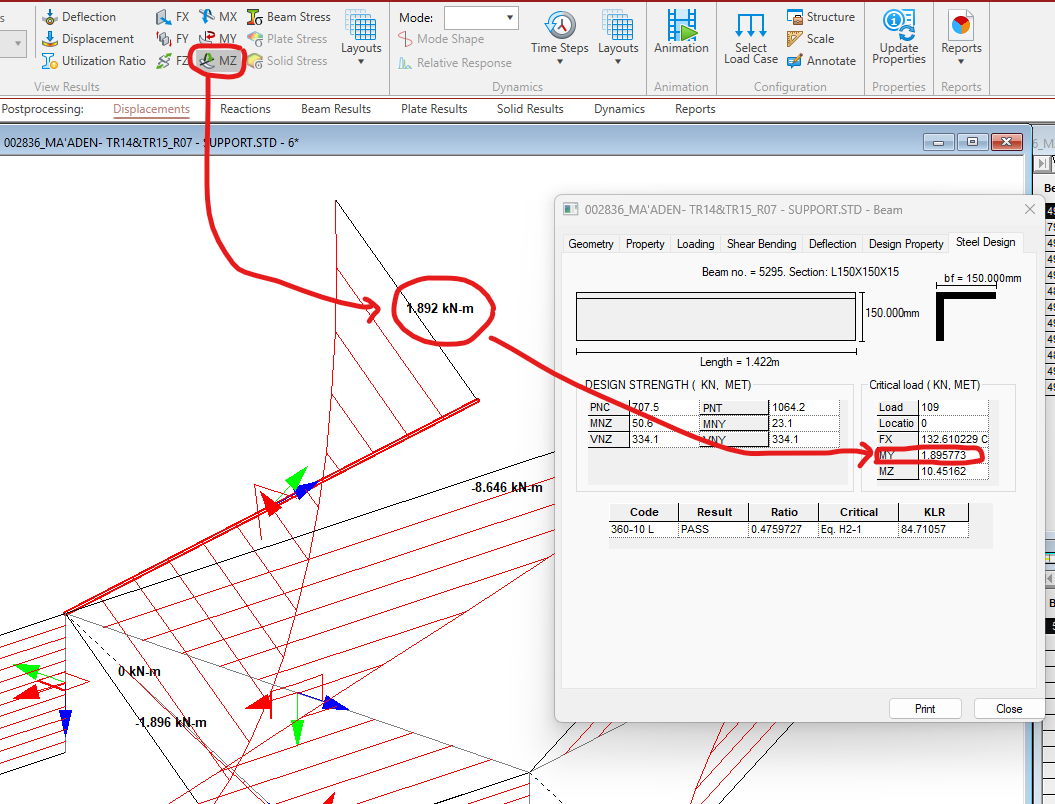1055x804 pixels.
Task: Open Utilization Ratio view
Action: click(x=94, y=61)
